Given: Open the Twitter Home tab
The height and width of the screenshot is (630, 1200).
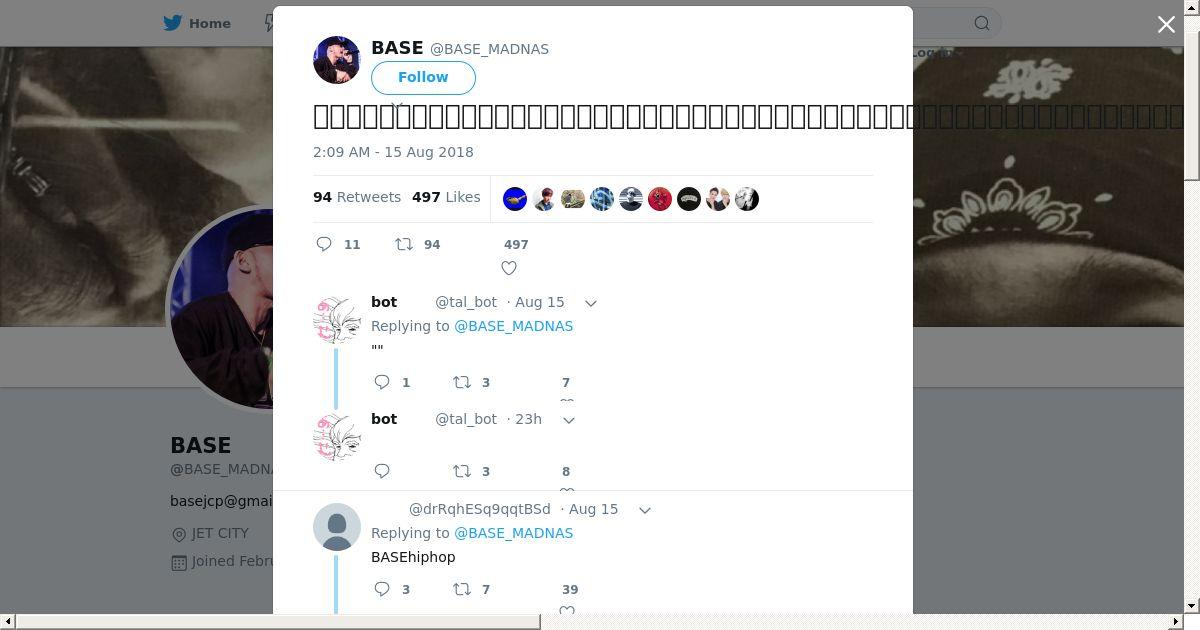Looking at the screenshot, I should coord(197,23).
